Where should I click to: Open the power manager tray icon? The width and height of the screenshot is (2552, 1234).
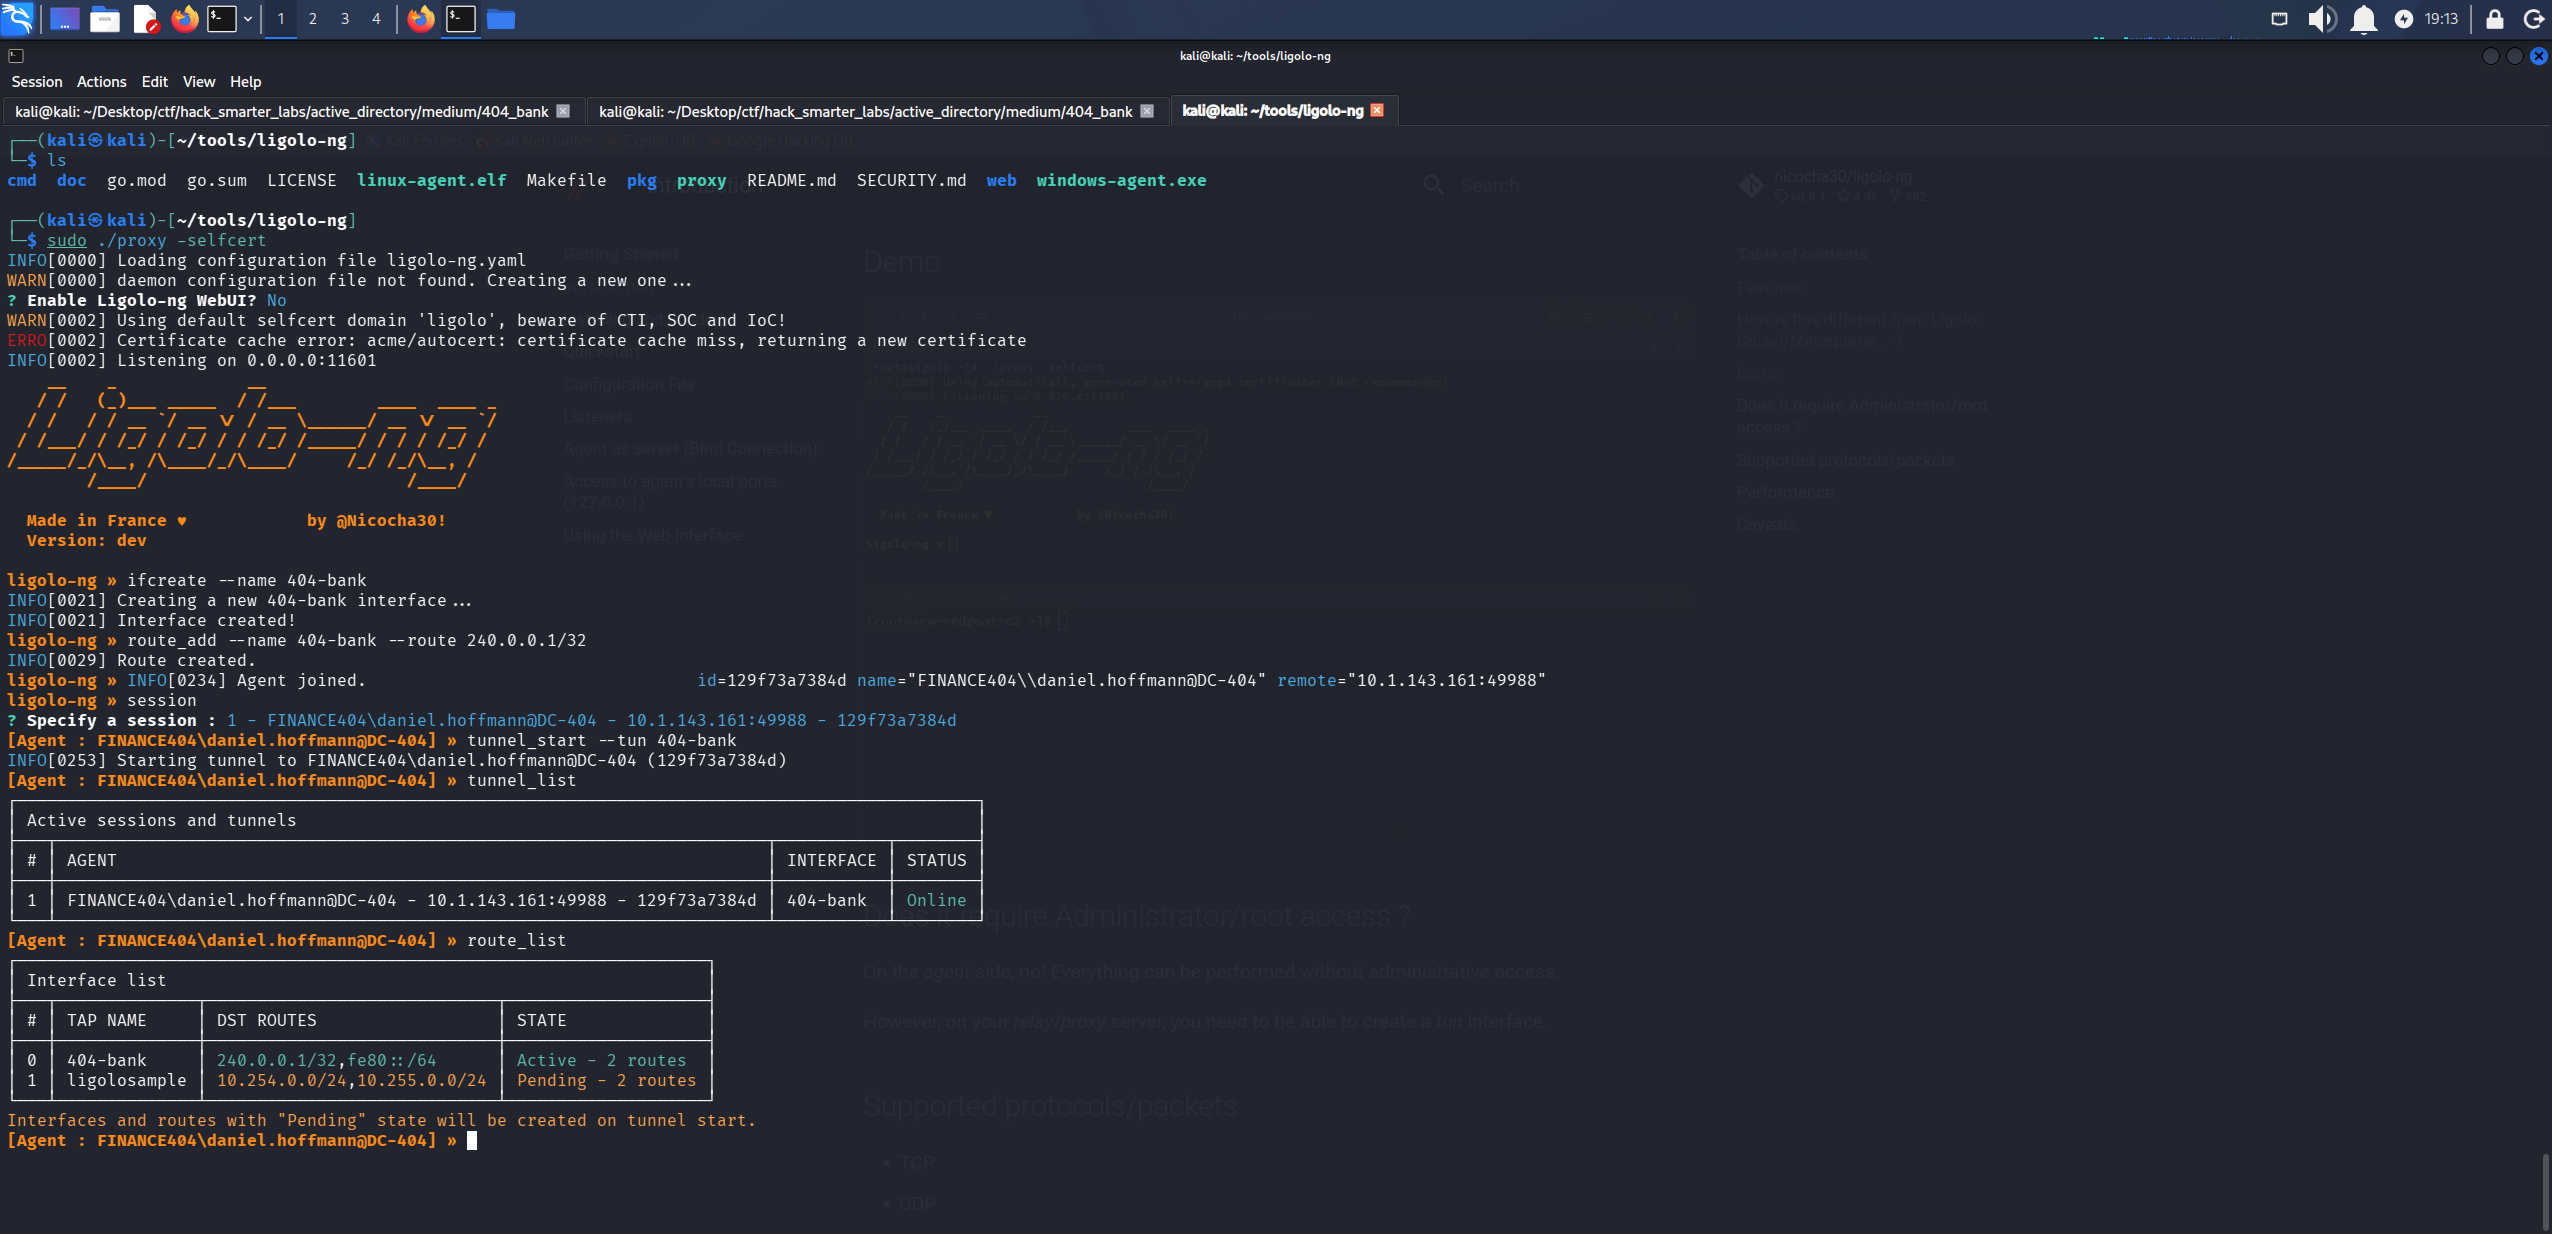click(x=2404, y=19)
